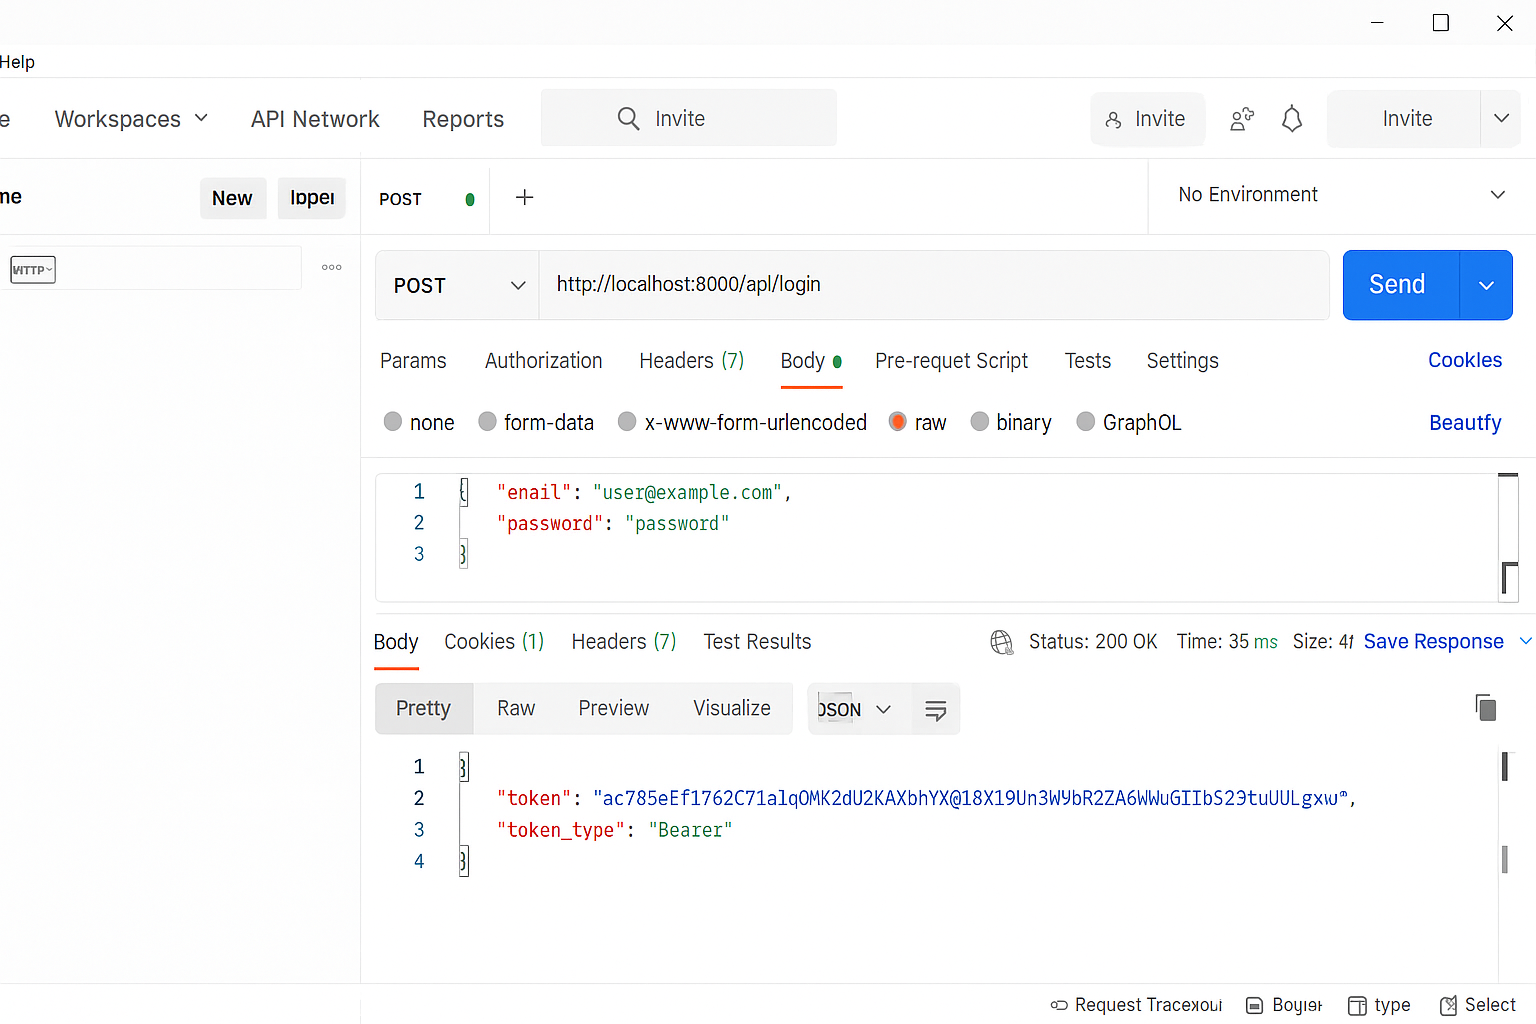This screenshot has height=1024, width=1536.
Task: Click the invite teammates person icon
Action: 1241,118
